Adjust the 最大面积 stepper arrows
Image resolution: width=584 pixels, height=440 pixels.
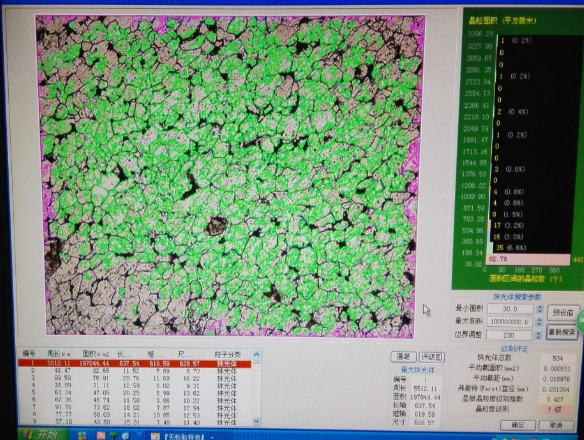(x=539, y=322)
